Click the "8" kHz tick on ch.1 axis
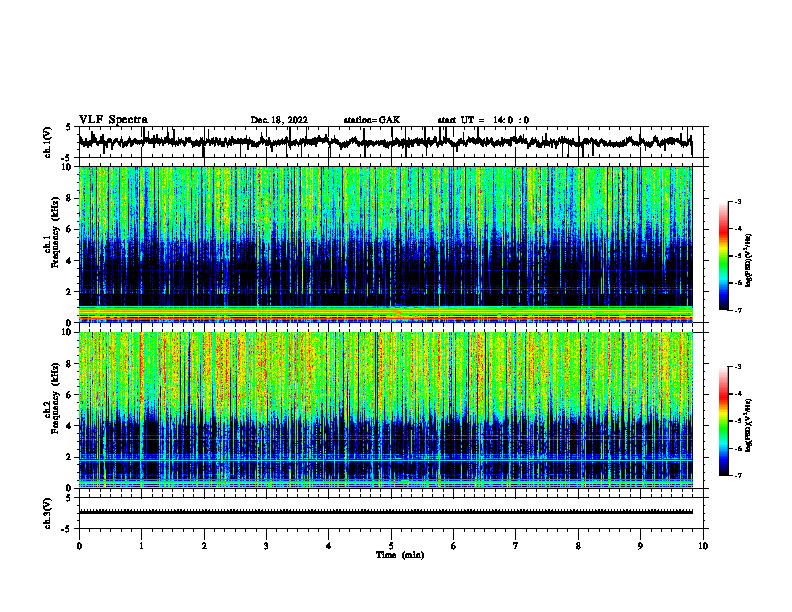792x612 pixels. 70,198
